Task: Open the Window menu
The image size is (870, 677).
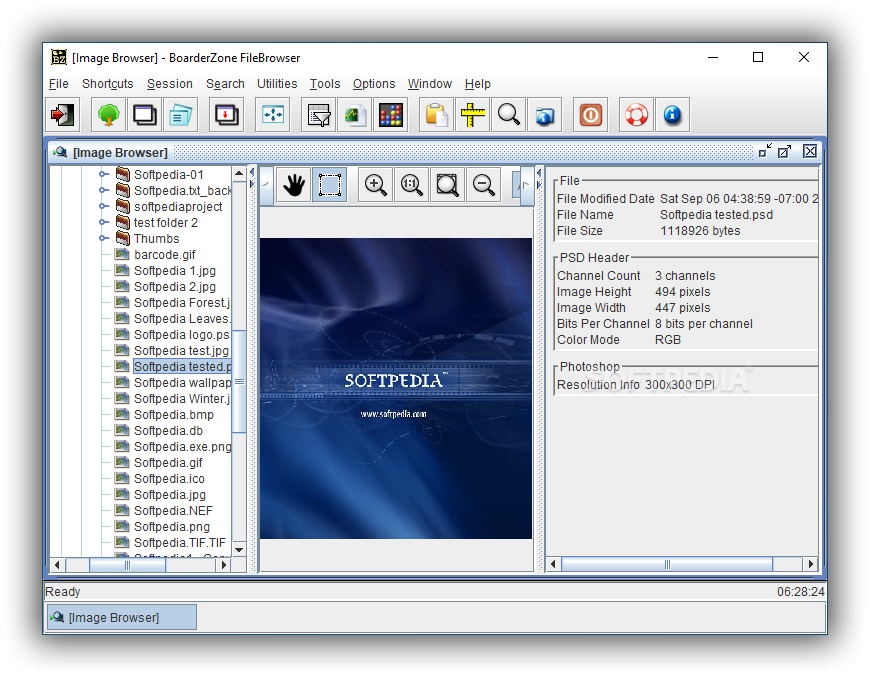Action: pos(429,84)
